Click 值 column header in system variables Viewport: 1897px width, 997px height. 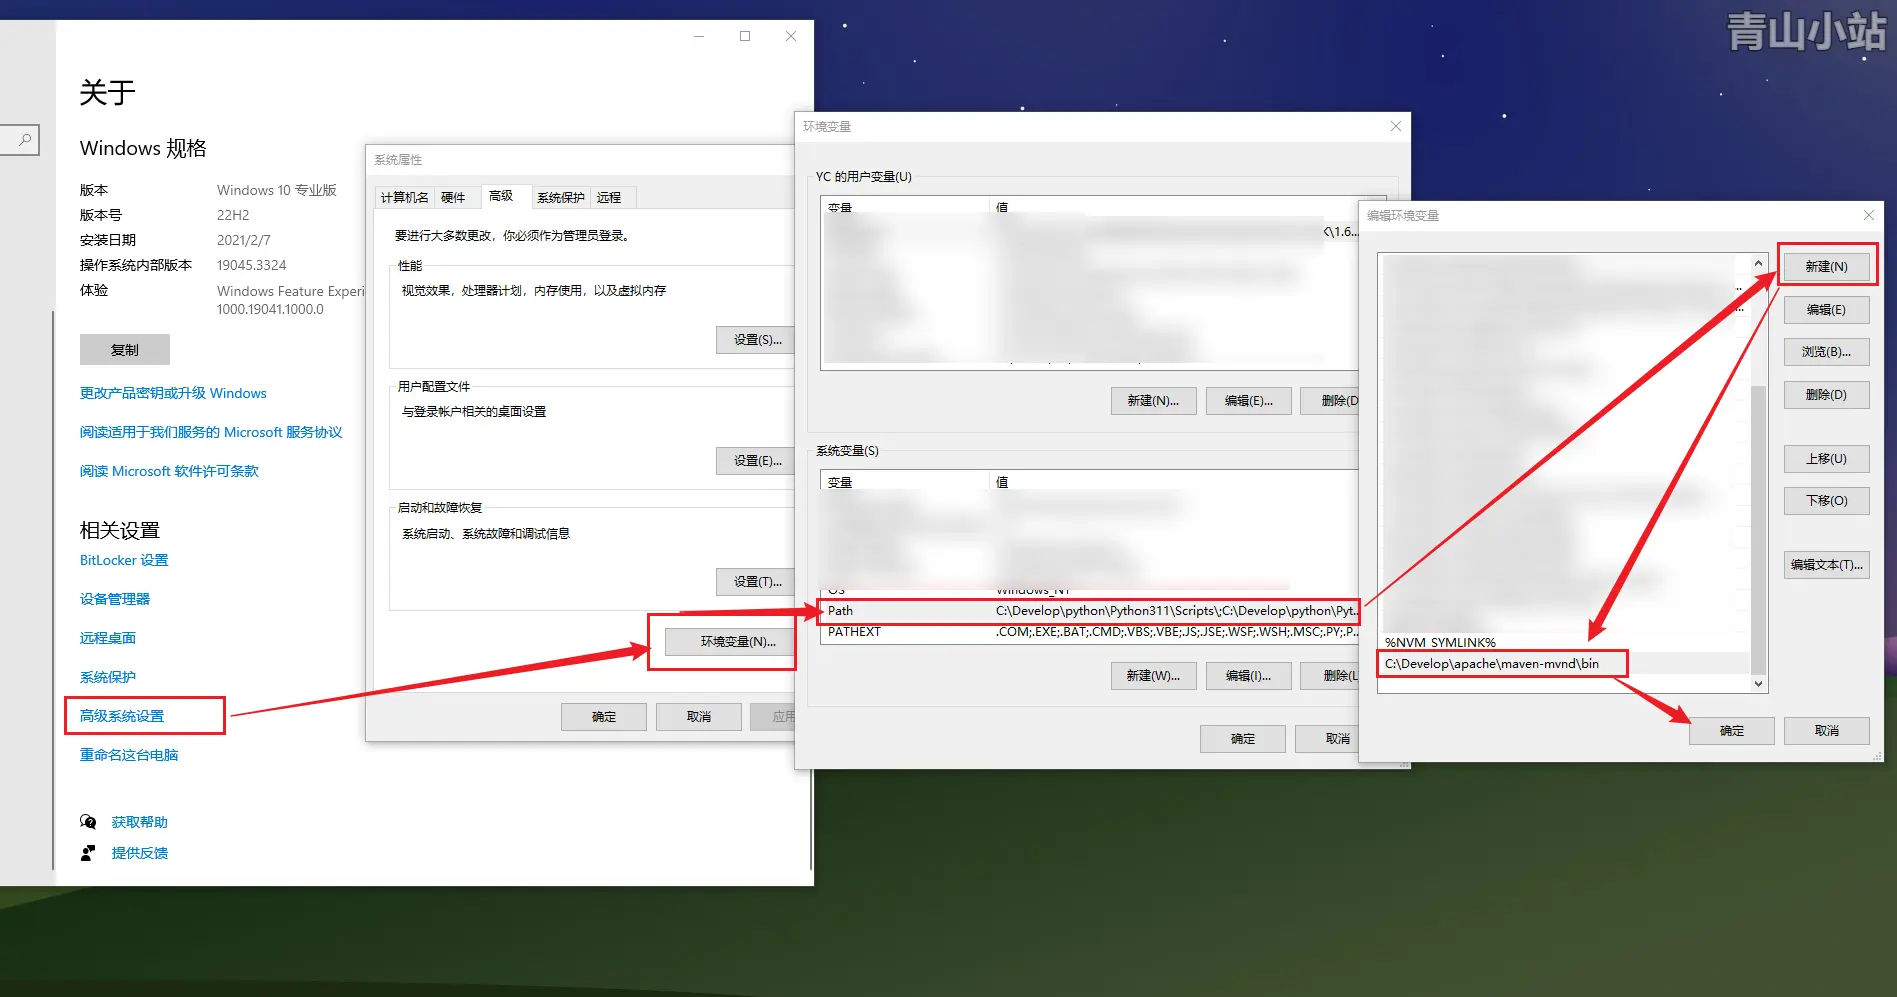1173,482
